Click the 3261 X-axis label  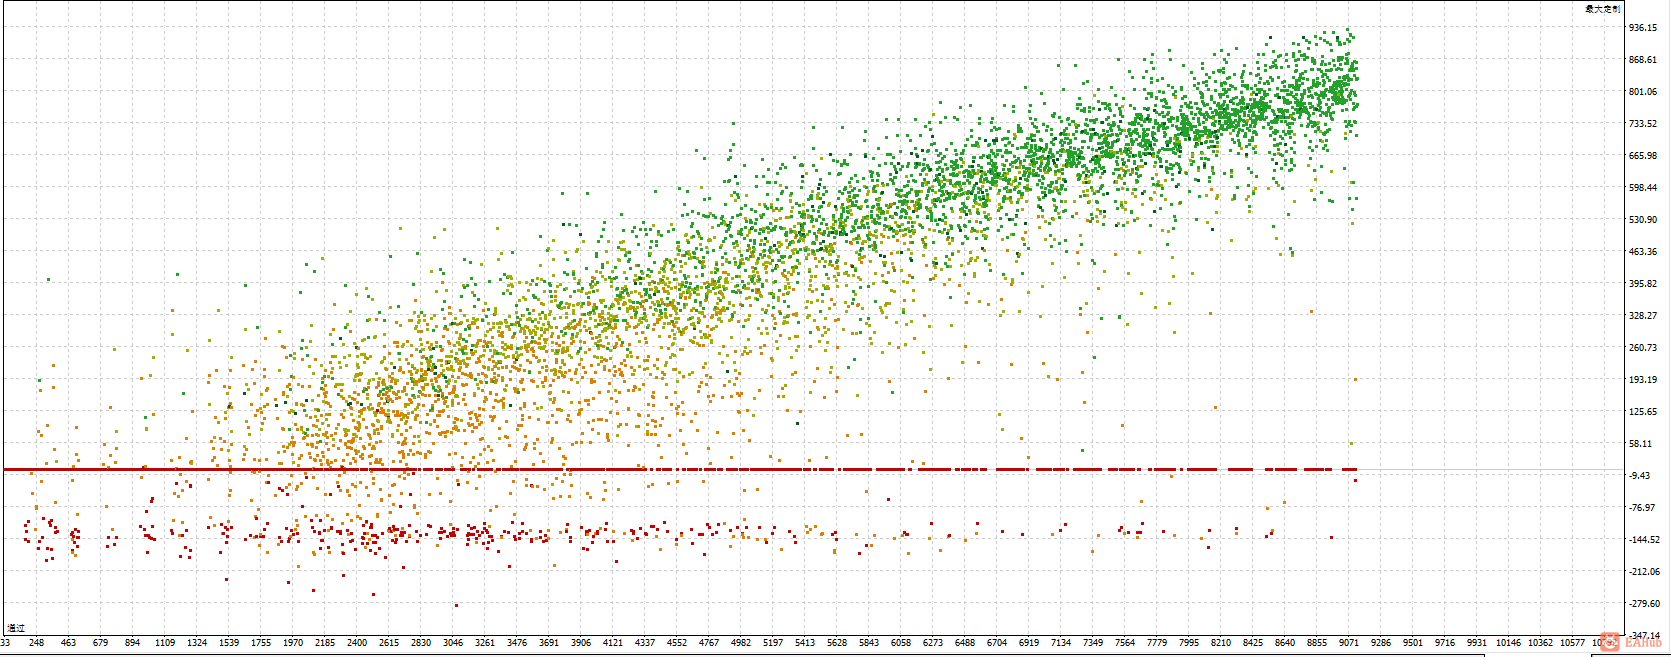tap(485, 643)
